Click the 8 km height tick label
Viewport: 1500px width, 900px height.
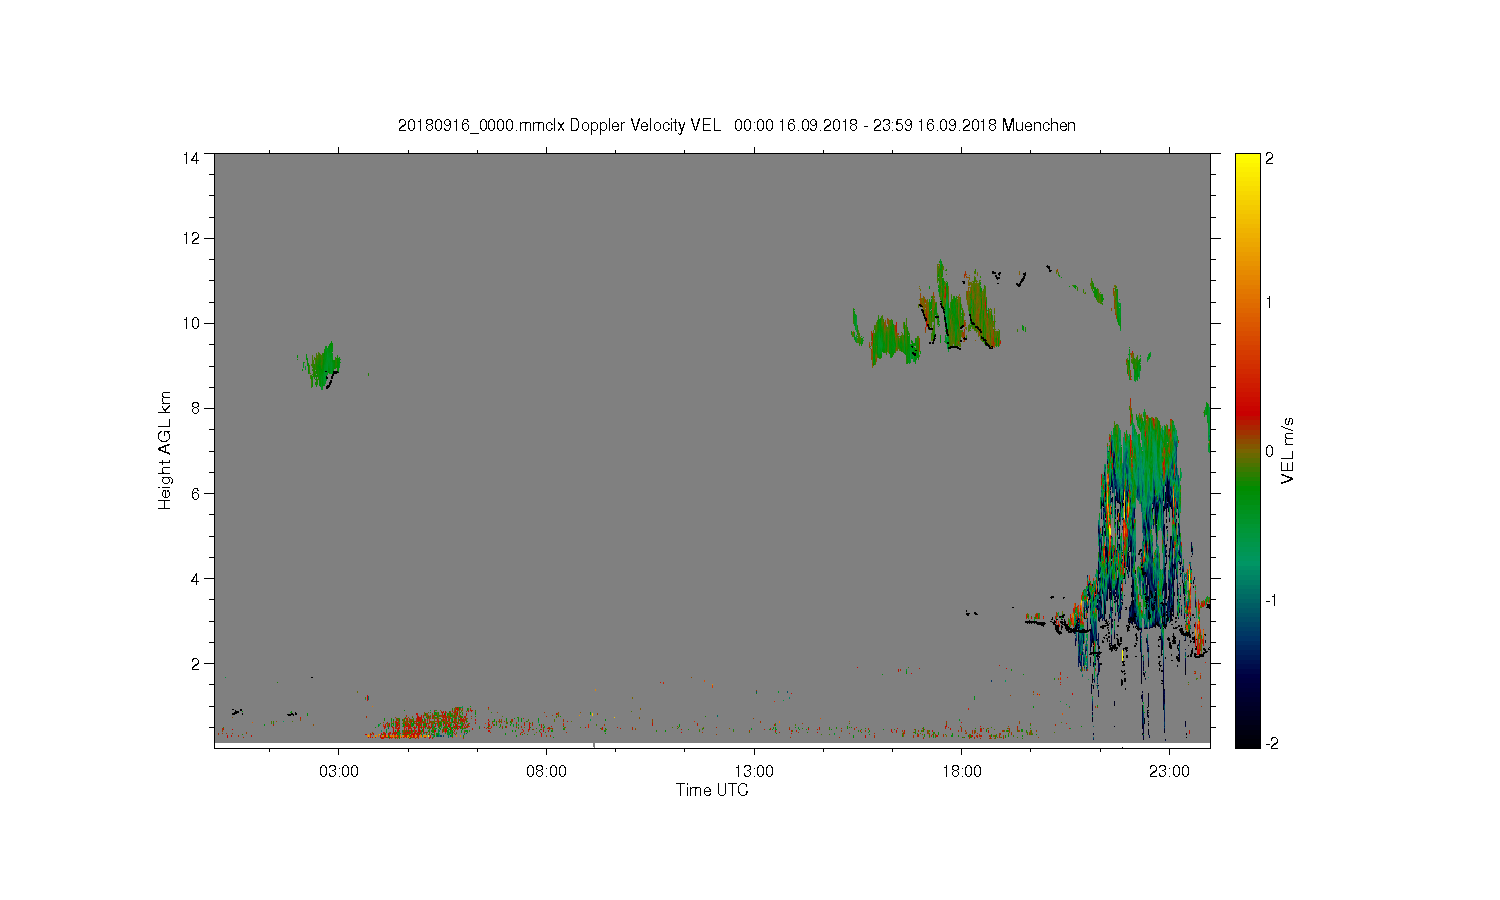pos(195,408)
